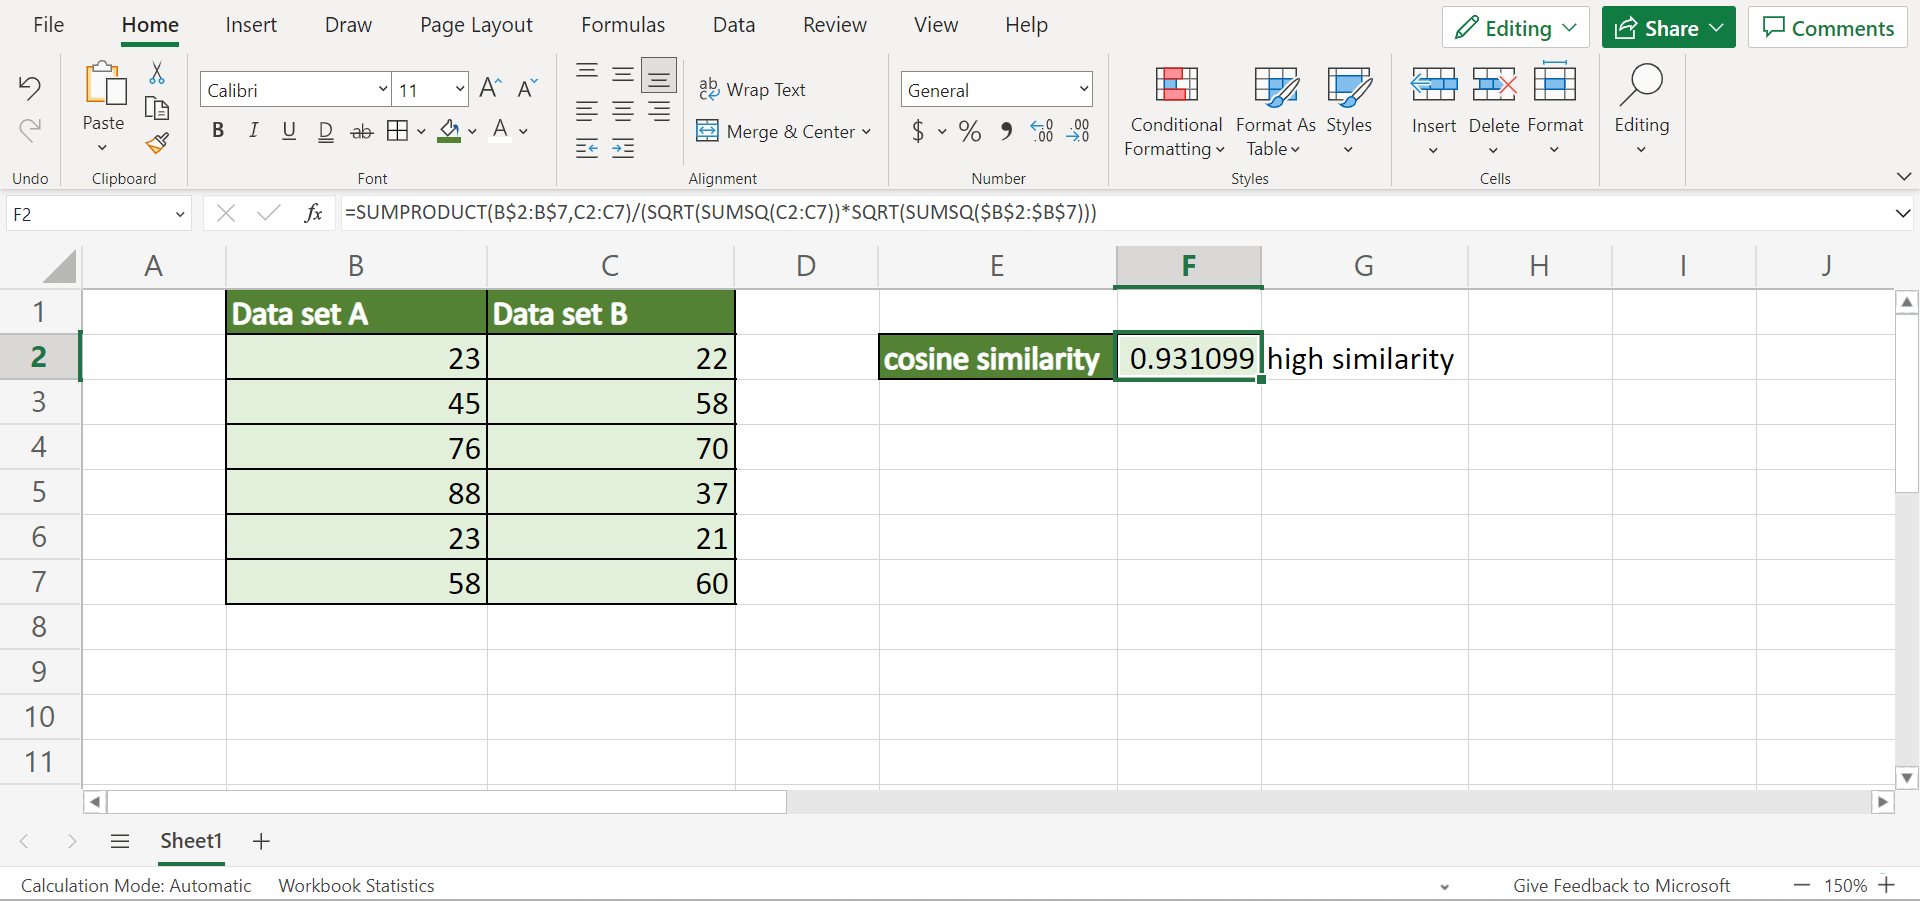Toggle bold formatting on the selection
The height and width of the screenshot is (901, 1920).
click(x=217, y=130)
